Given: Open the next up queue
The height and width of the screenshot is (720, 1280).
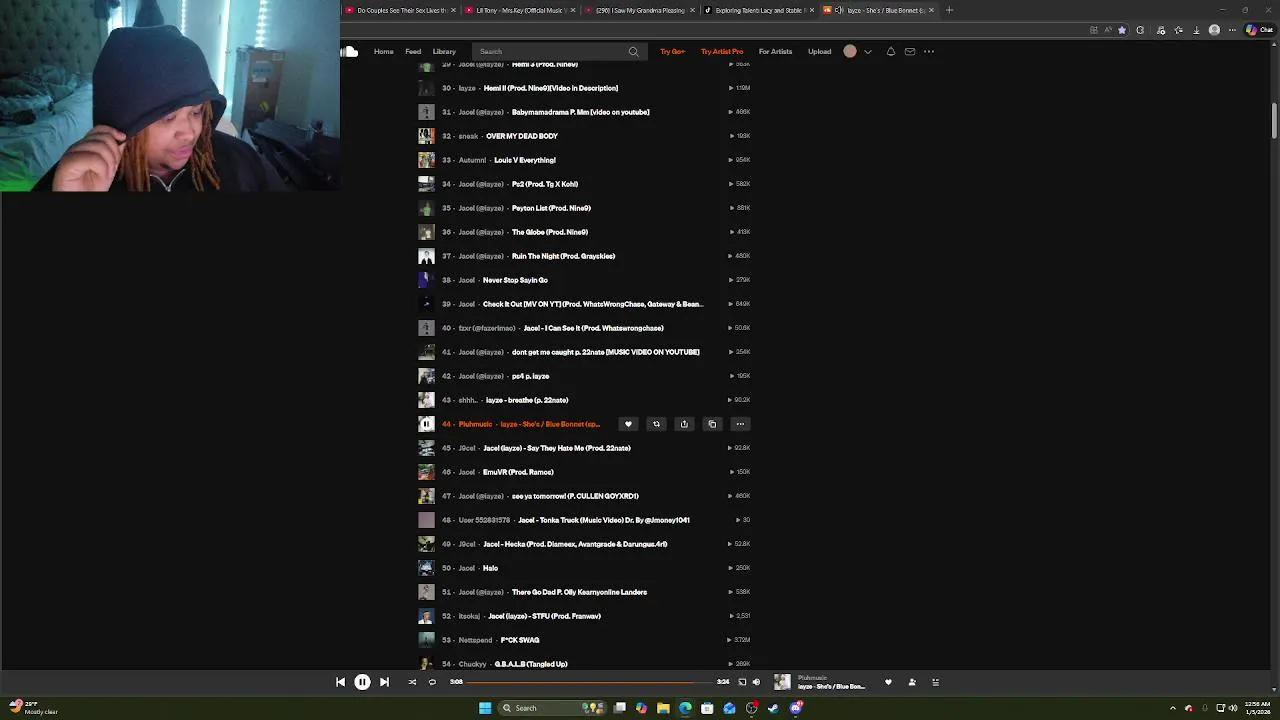Looking at the screenshot, I should [x=935, y=682].
